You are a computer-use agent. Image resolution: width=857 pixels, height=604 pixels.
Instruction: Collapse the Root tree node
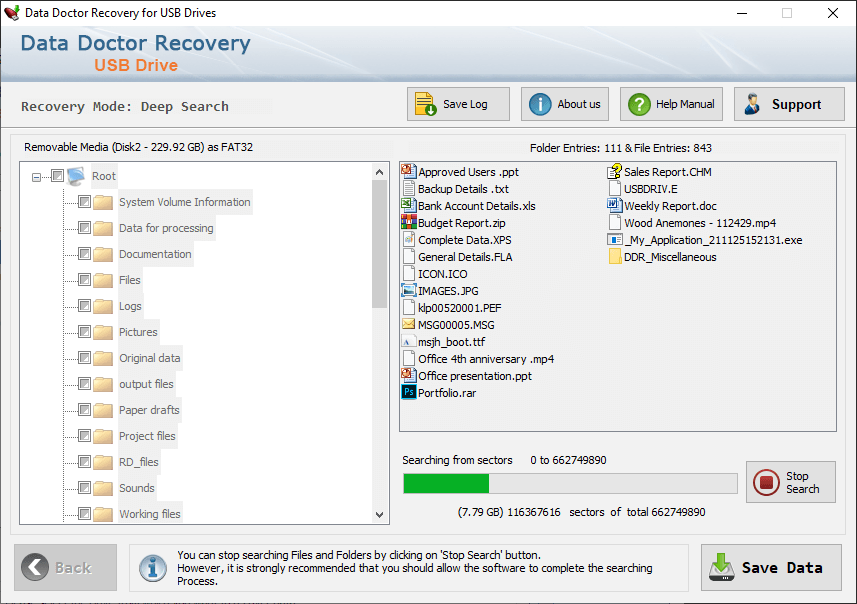point(36,177)
